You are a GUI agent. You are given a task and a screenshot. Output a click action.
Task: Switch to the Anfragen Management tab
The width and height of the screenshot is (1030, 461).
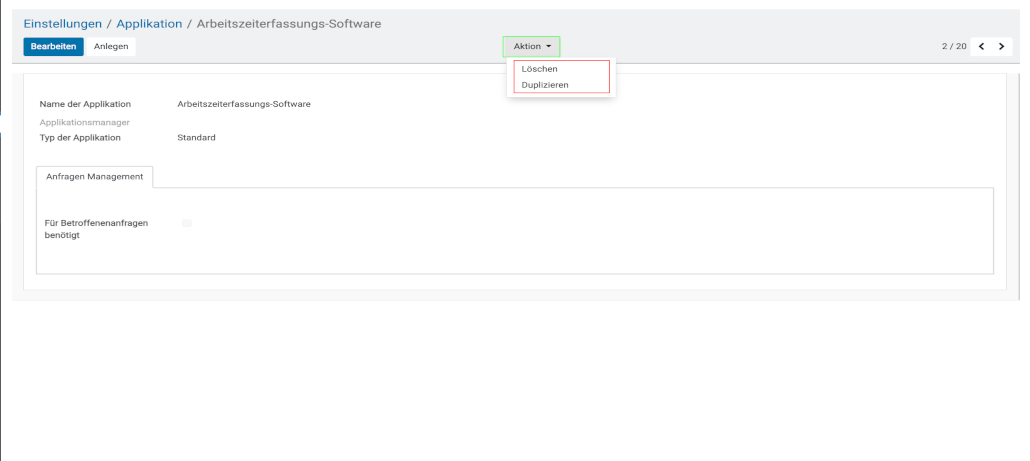pyautogui.click(x=94, y=176)
